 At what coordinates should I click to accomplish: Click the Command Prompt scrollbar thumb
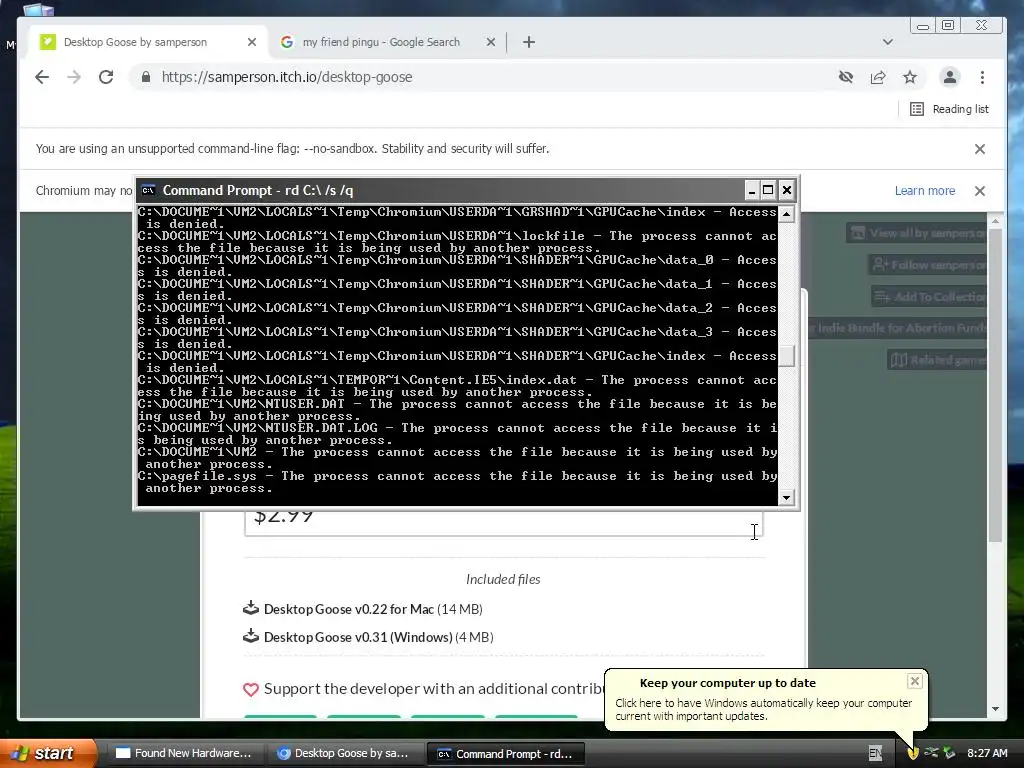click(x=786, y=356)
